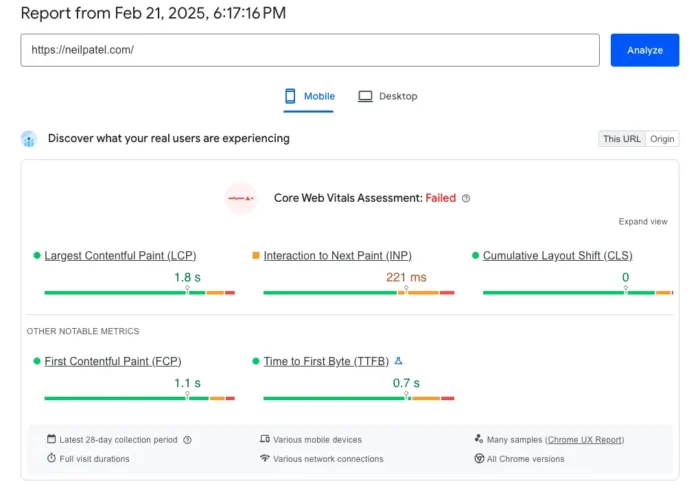Select the Origin toggle
The width and height of the screenshot is (700, 488).
point(662,139)
